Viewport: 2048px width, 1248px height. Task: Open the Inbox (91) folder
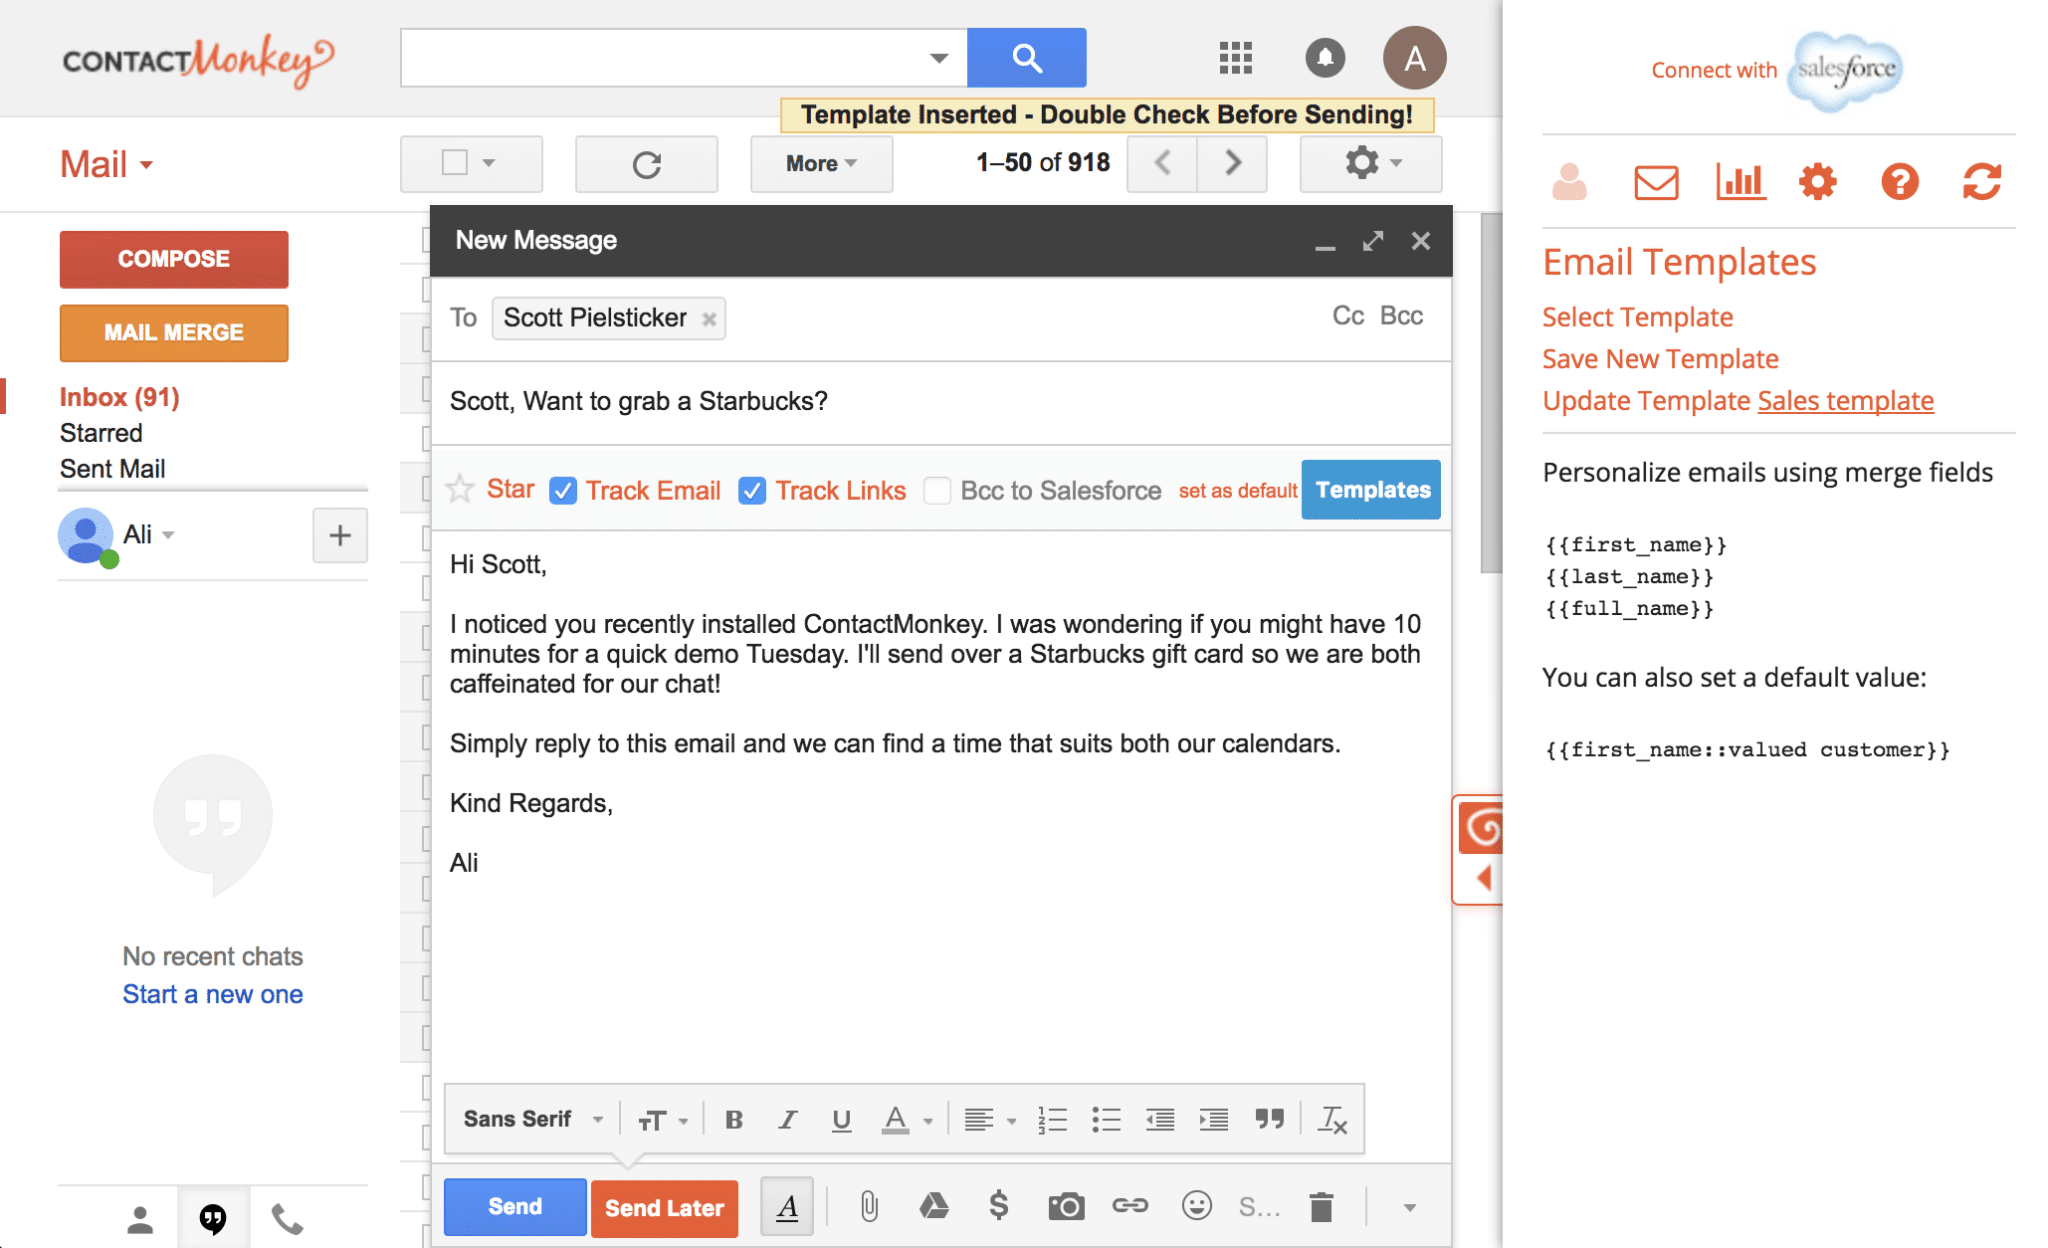(x=119, y=397)
